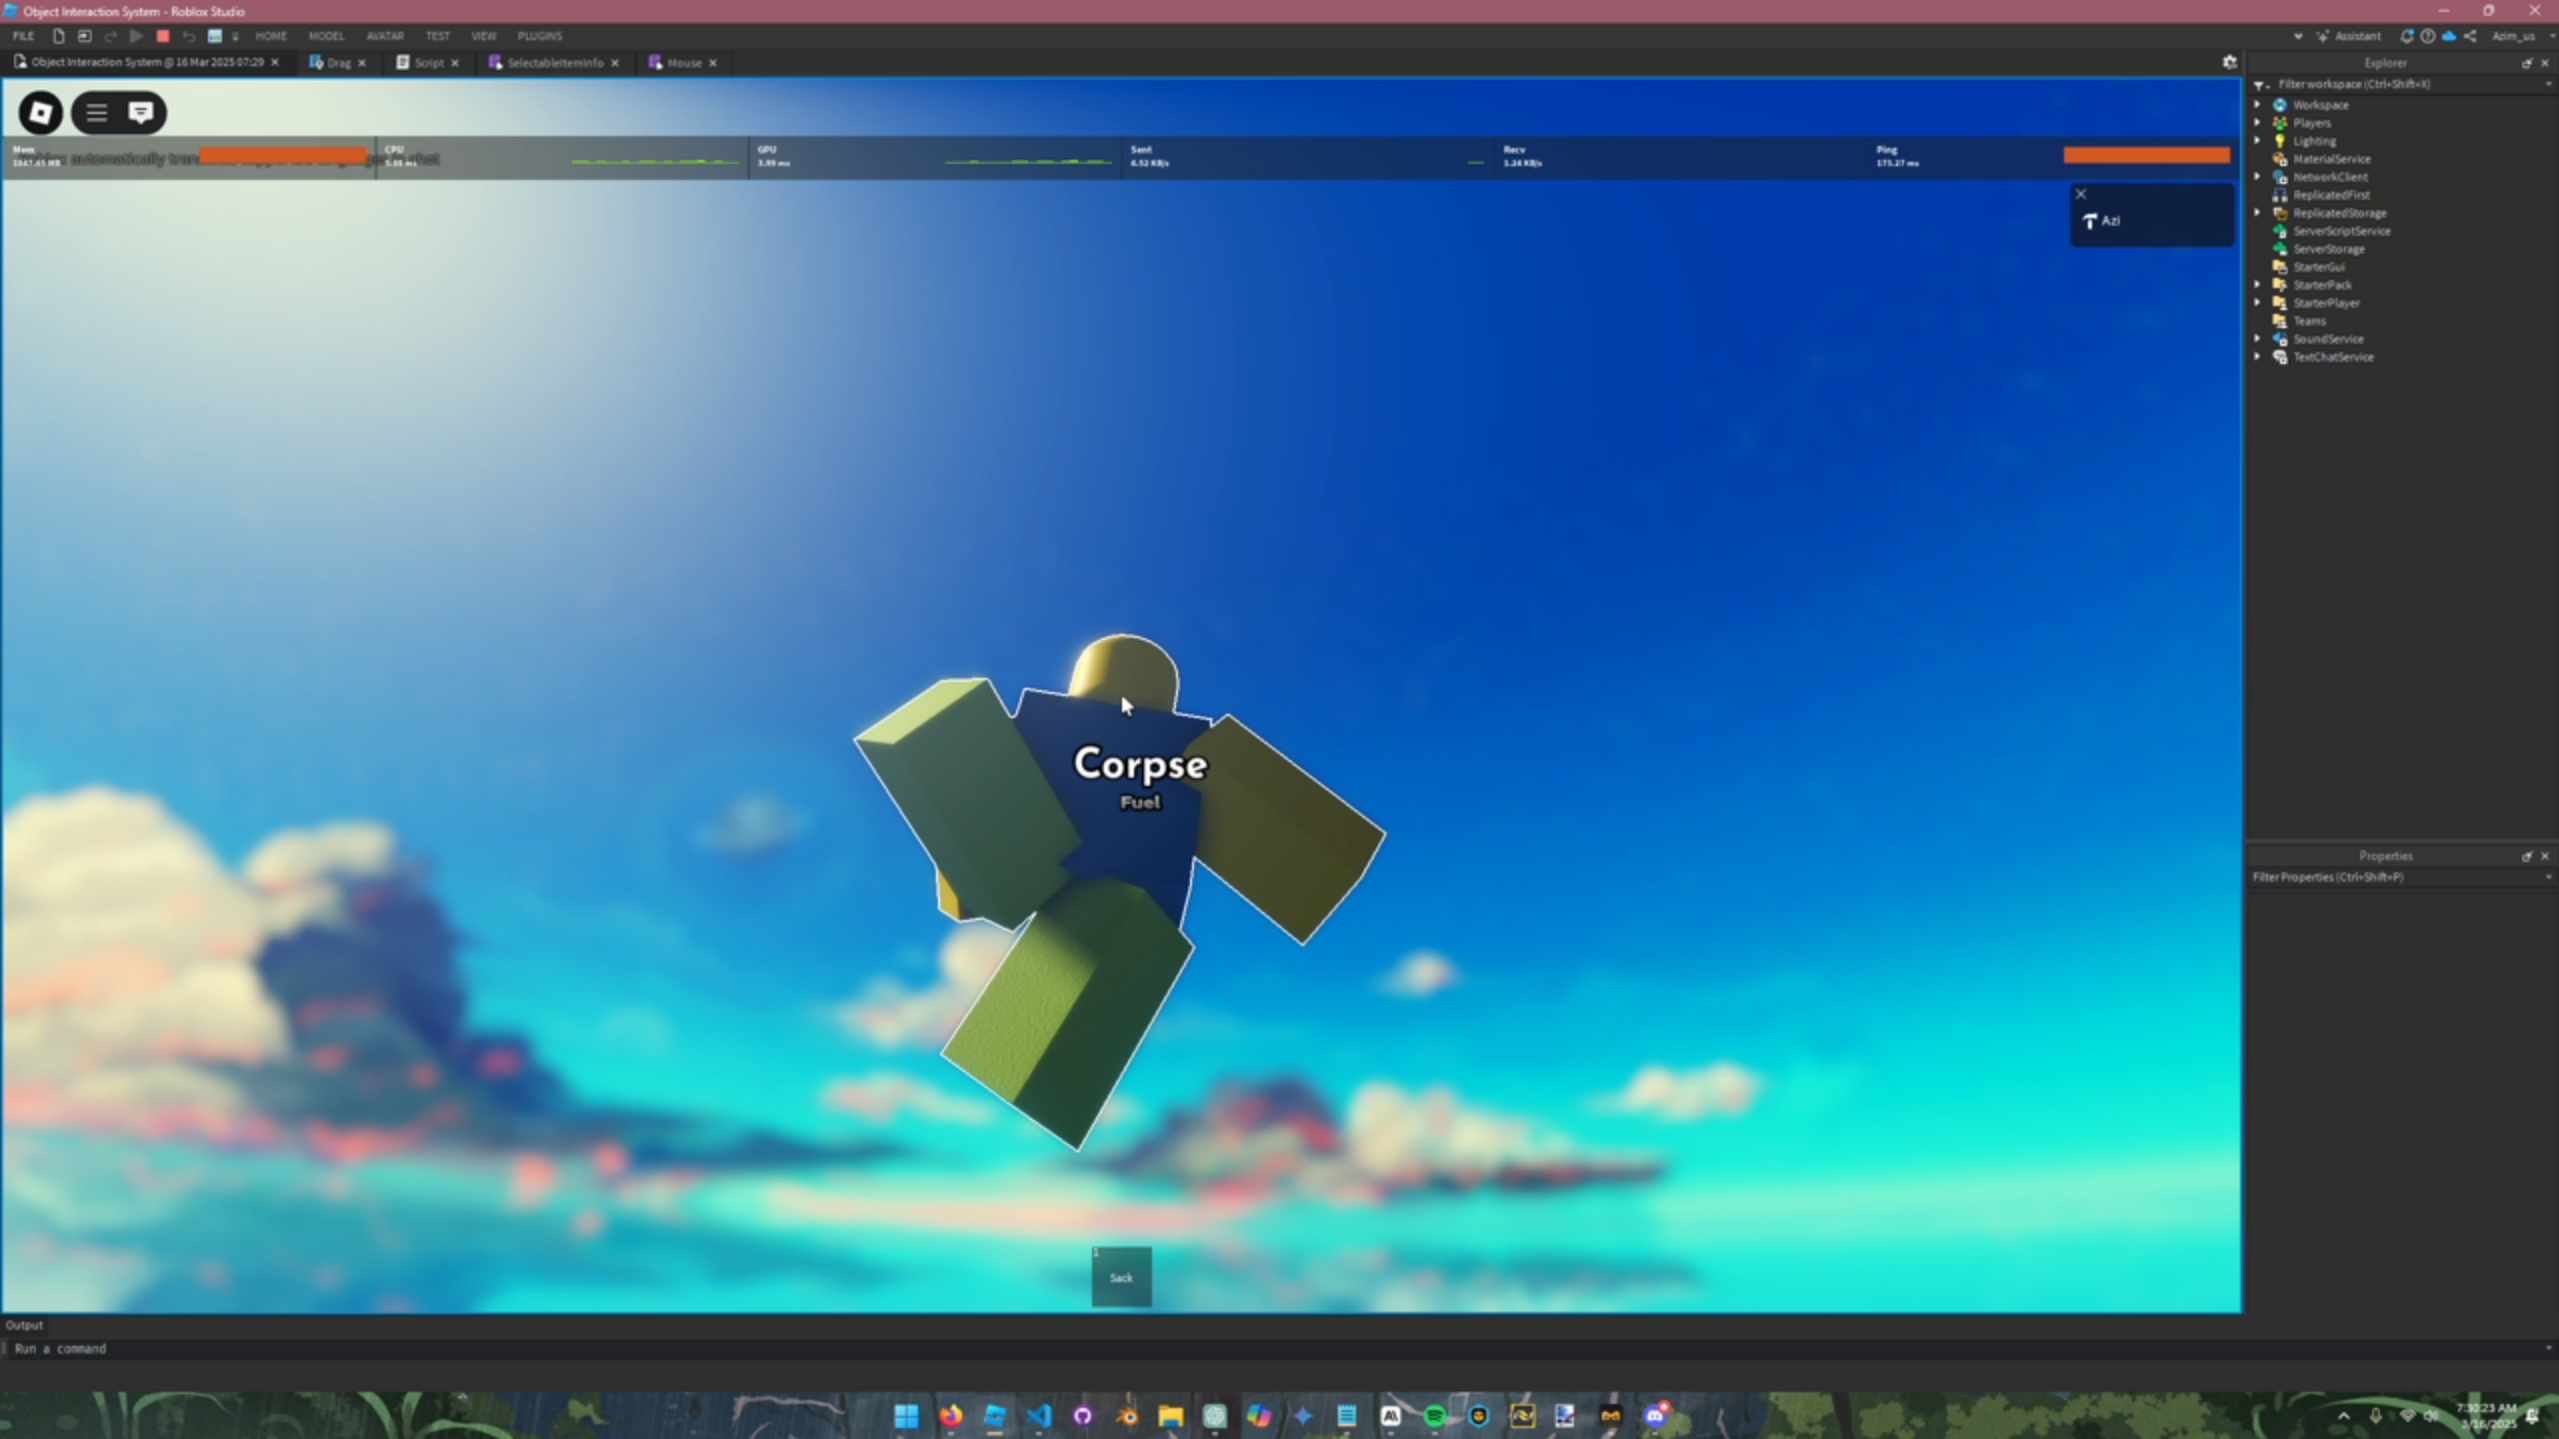Open the PLUGINS ribbon tab
2559x1439 pixels.
coord(540,36)
